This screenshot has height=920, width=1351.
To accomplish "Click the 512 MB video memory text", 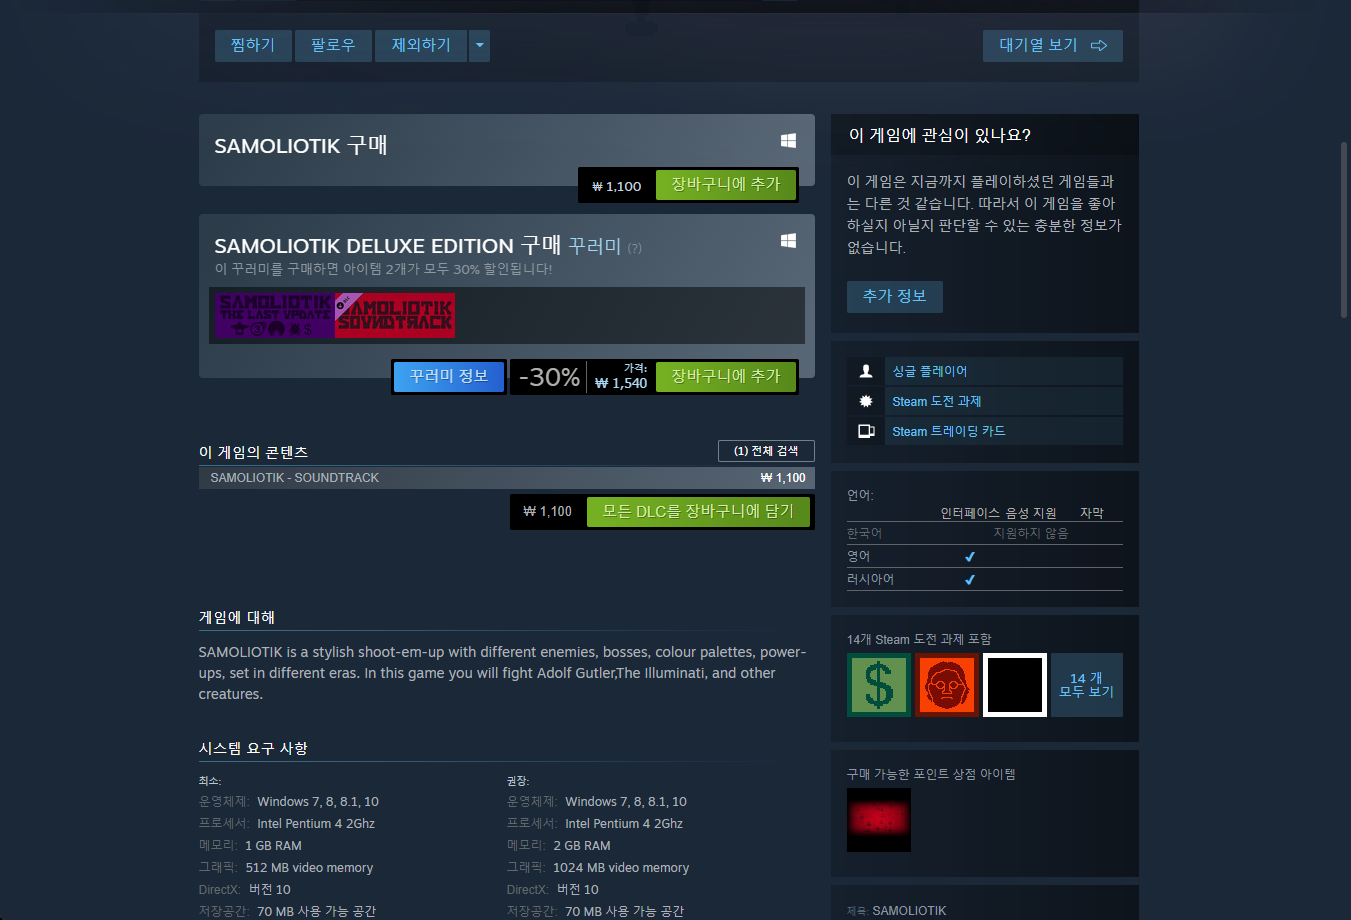I will (x=309, y=868).
